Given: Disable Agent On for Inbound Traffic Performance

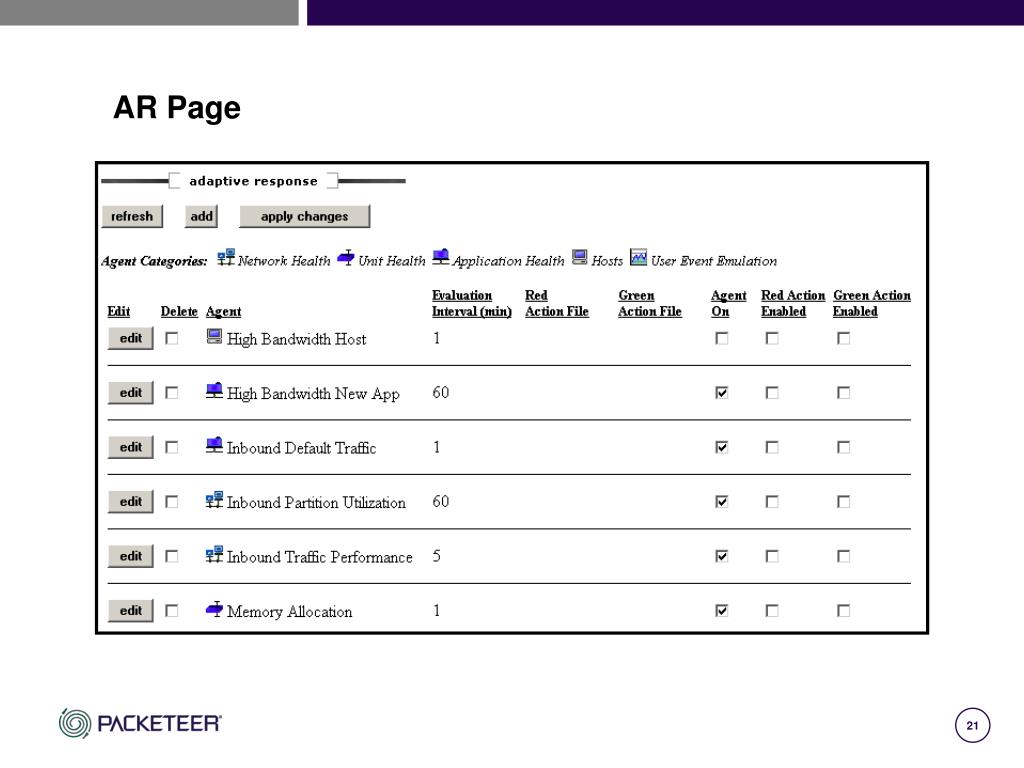Looking at the screenshot, I should pyautogui.click(x=722, y=556).
